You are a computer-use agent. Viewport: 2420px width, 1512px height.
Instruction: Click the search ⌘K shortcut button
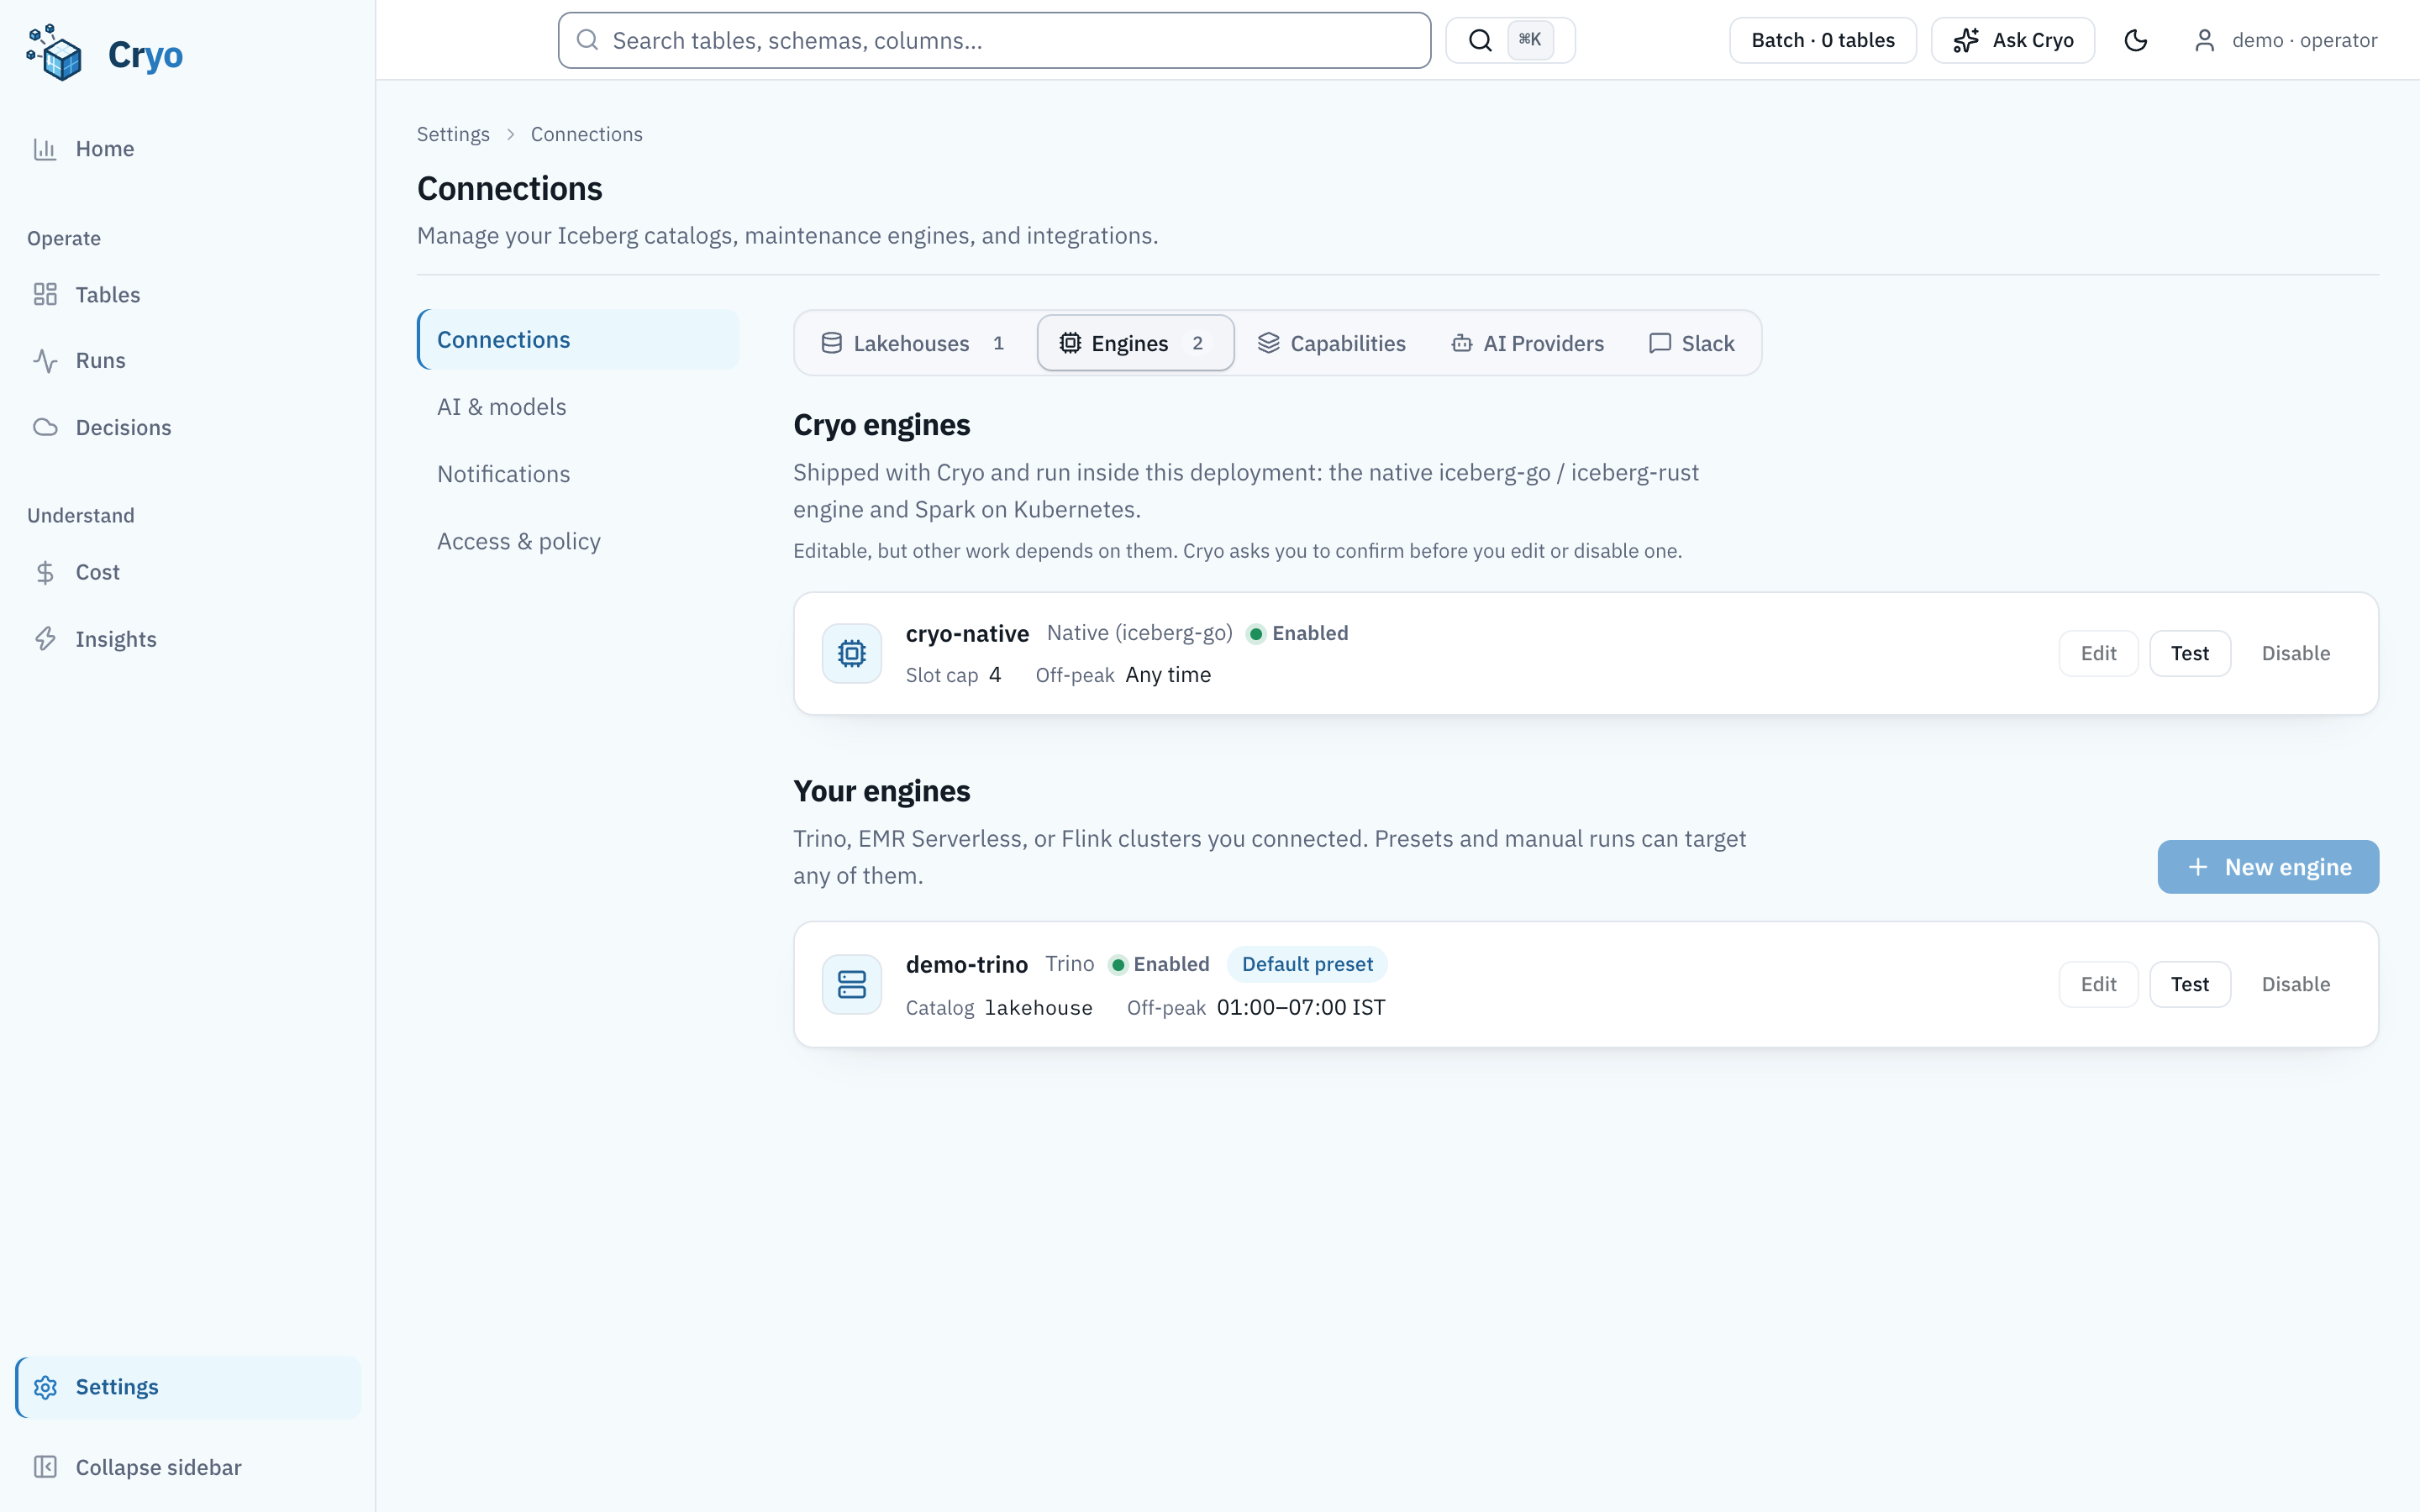click(x=1510, y=40)
